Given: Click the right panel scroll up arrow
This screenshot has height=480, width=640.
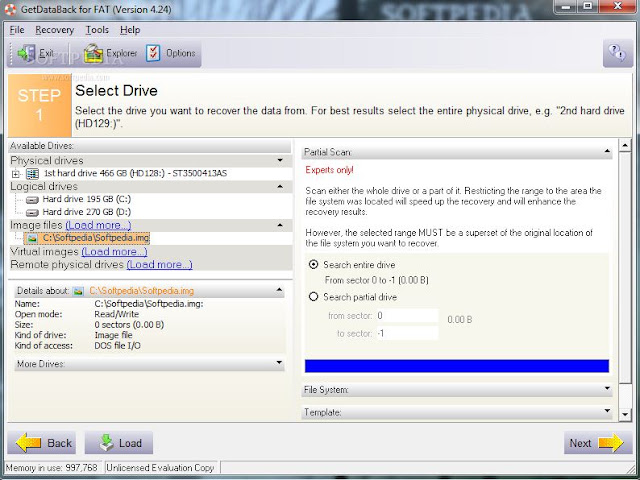Looking at the screenshot, I should 625,145.
